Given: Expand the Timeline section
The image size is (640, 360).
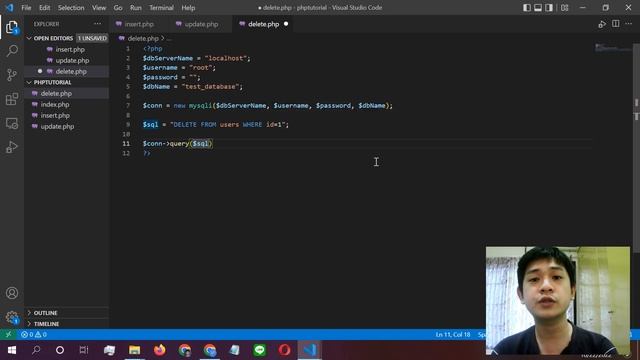Looking at the screenshot, I should [67, 324].
